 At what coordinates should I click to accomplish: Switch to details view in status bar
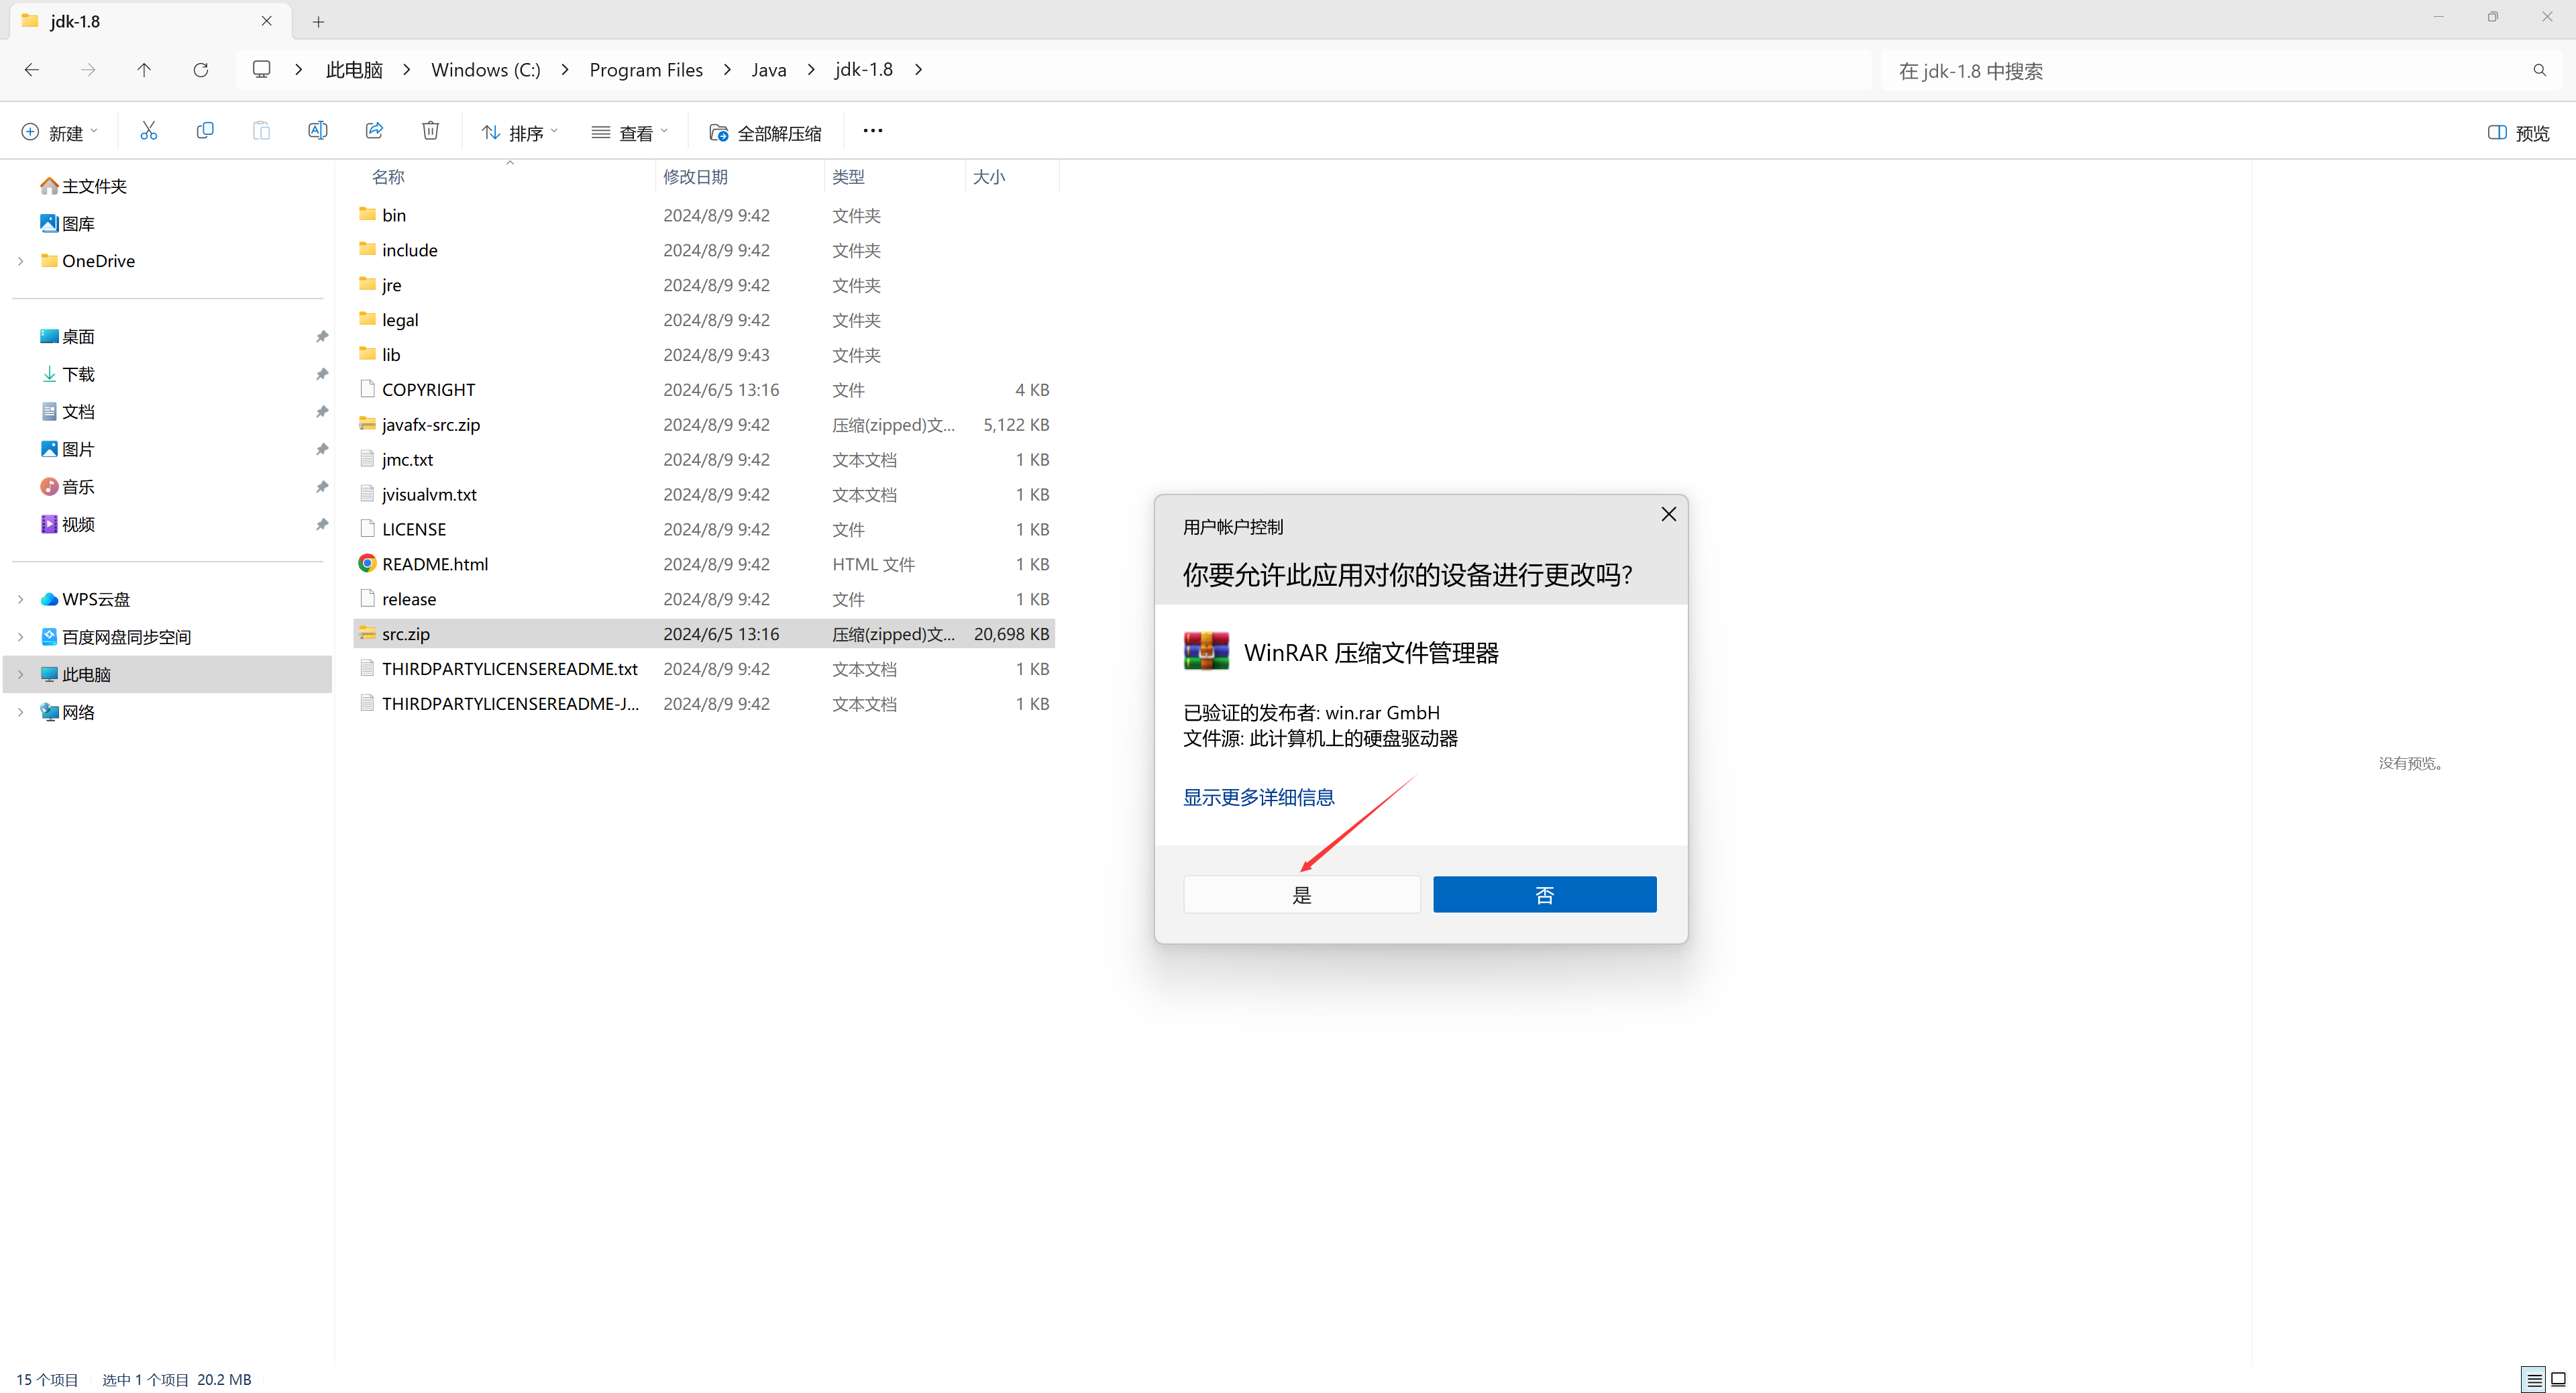pos(2533,1380)
